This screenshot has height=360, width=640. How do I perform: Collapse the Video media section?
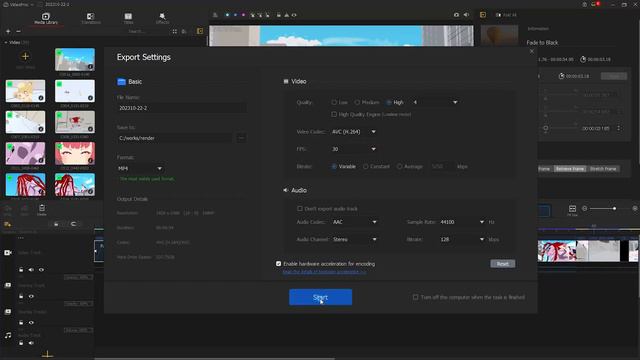[6, 42]
